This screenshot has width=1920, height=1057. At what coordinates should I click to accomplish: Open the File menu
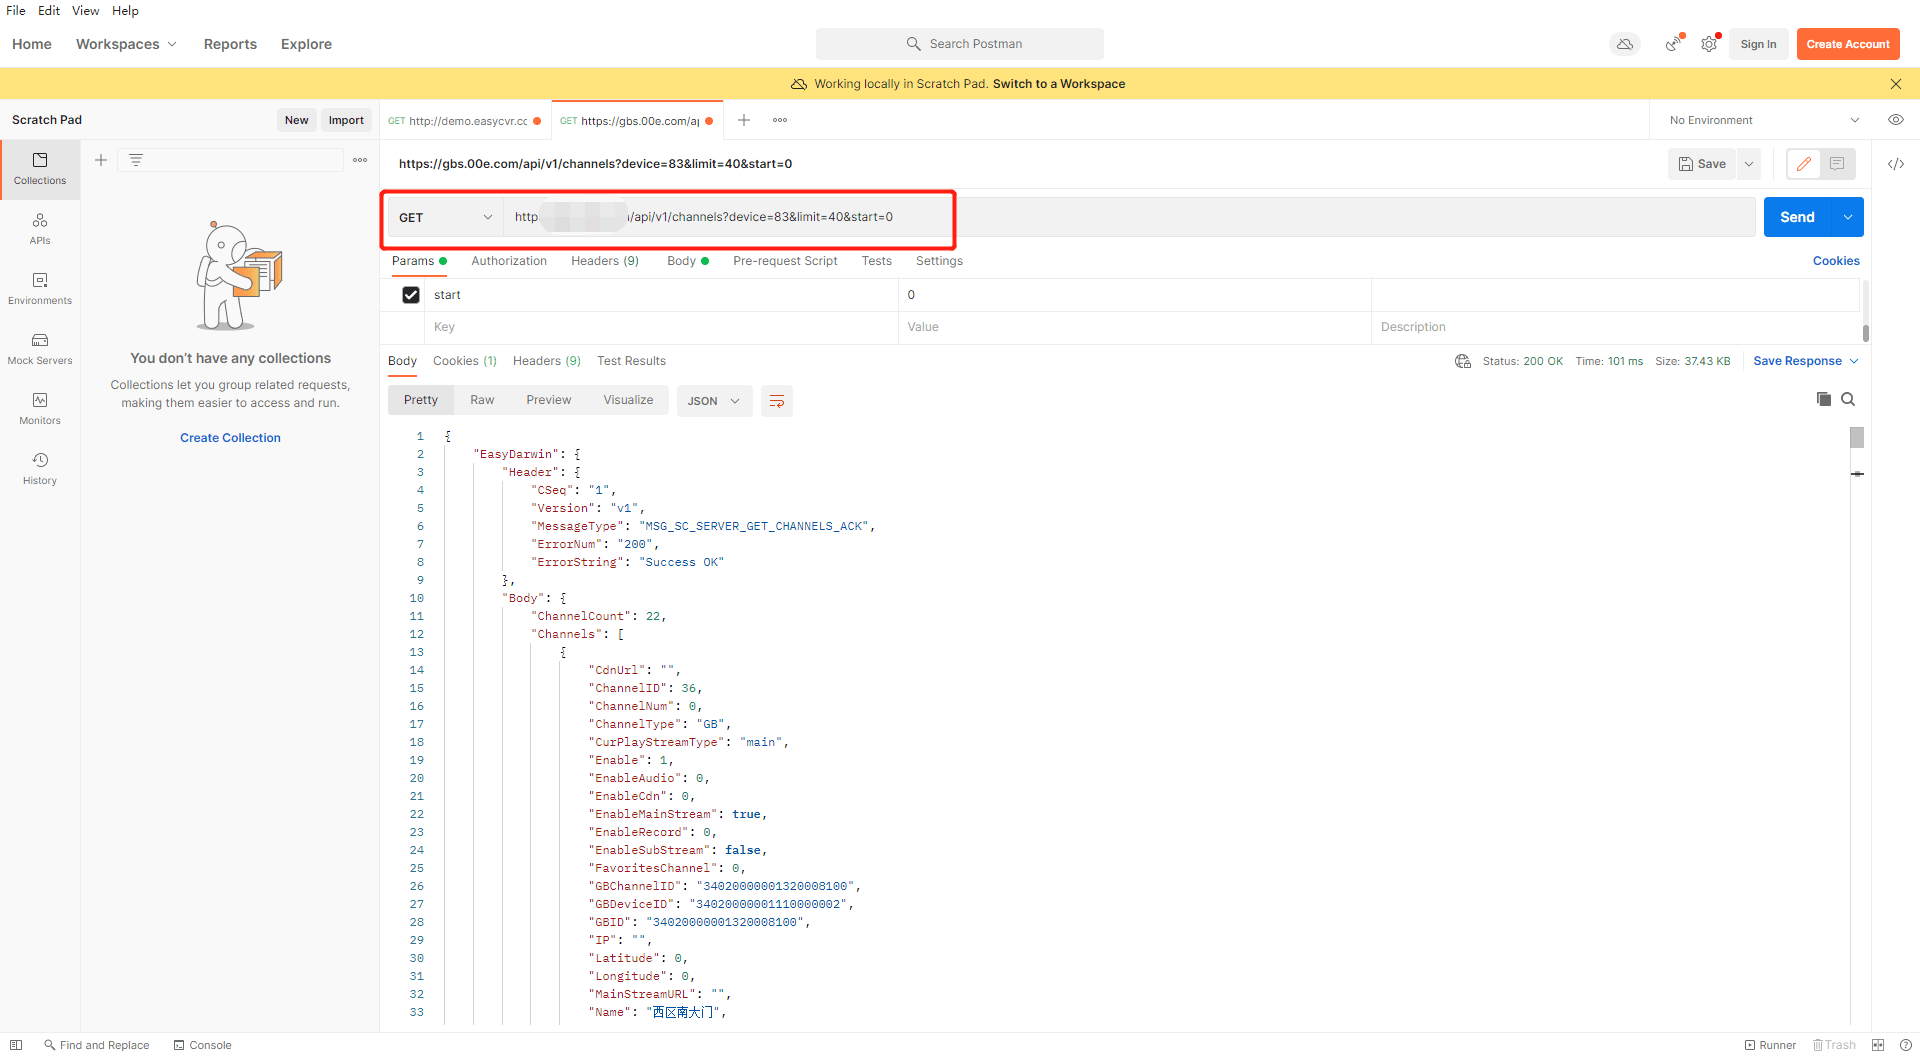(16, 11)
